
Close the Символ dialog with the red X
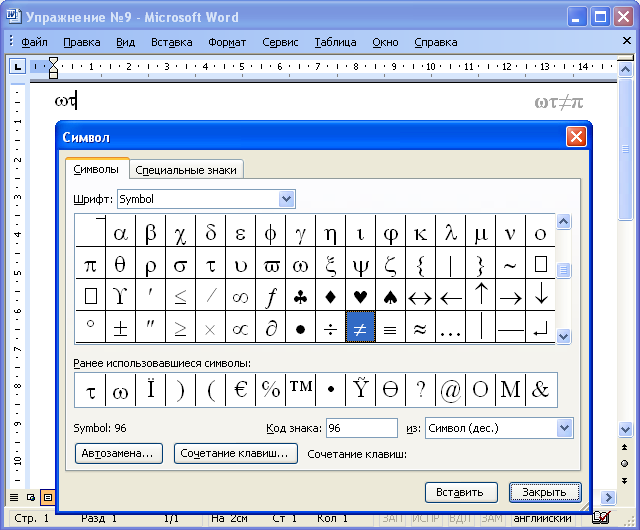pyautogui.click(x=576, y=136)
